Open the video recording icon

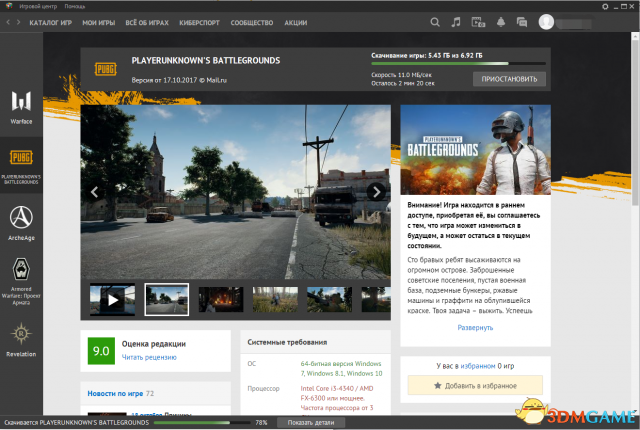(x=478, y=22)
